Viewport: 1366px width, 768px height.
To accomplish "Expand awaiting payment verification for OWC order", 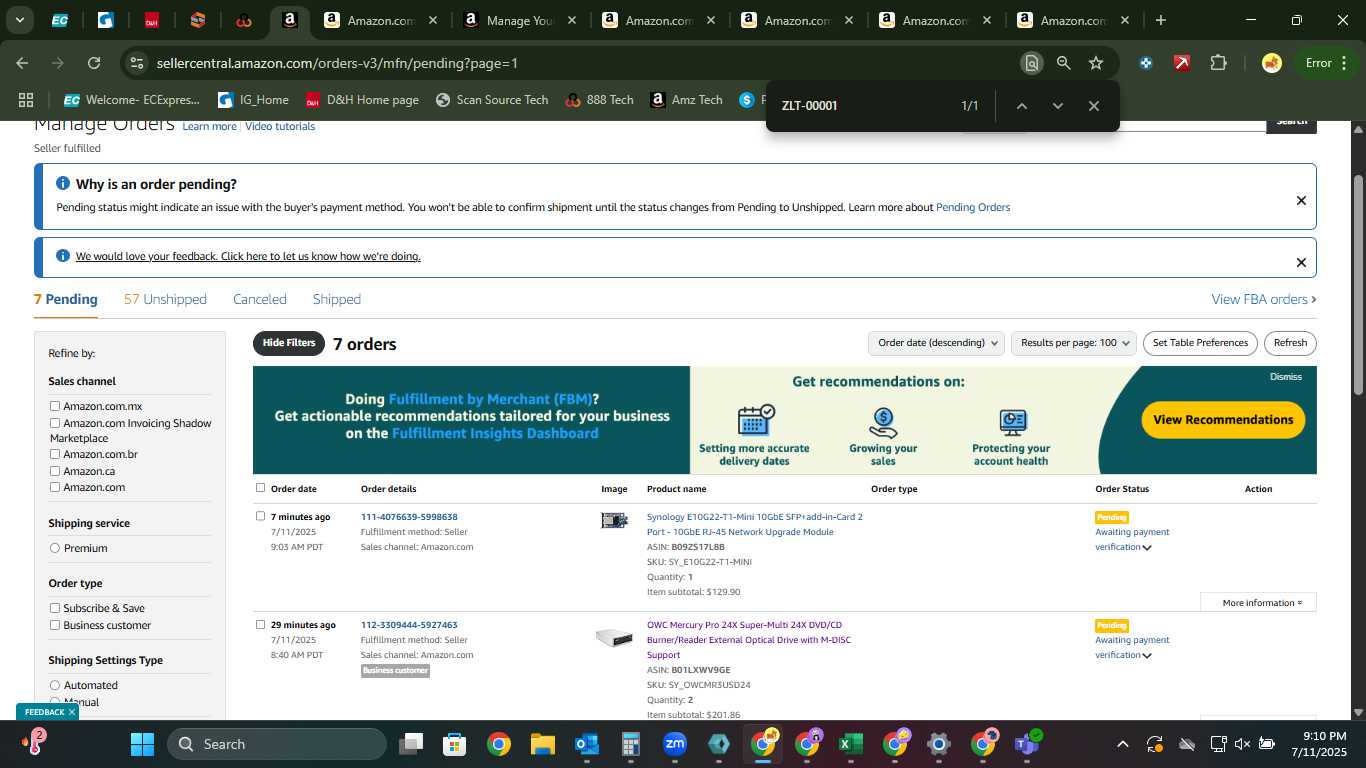I will point(1147,656).
